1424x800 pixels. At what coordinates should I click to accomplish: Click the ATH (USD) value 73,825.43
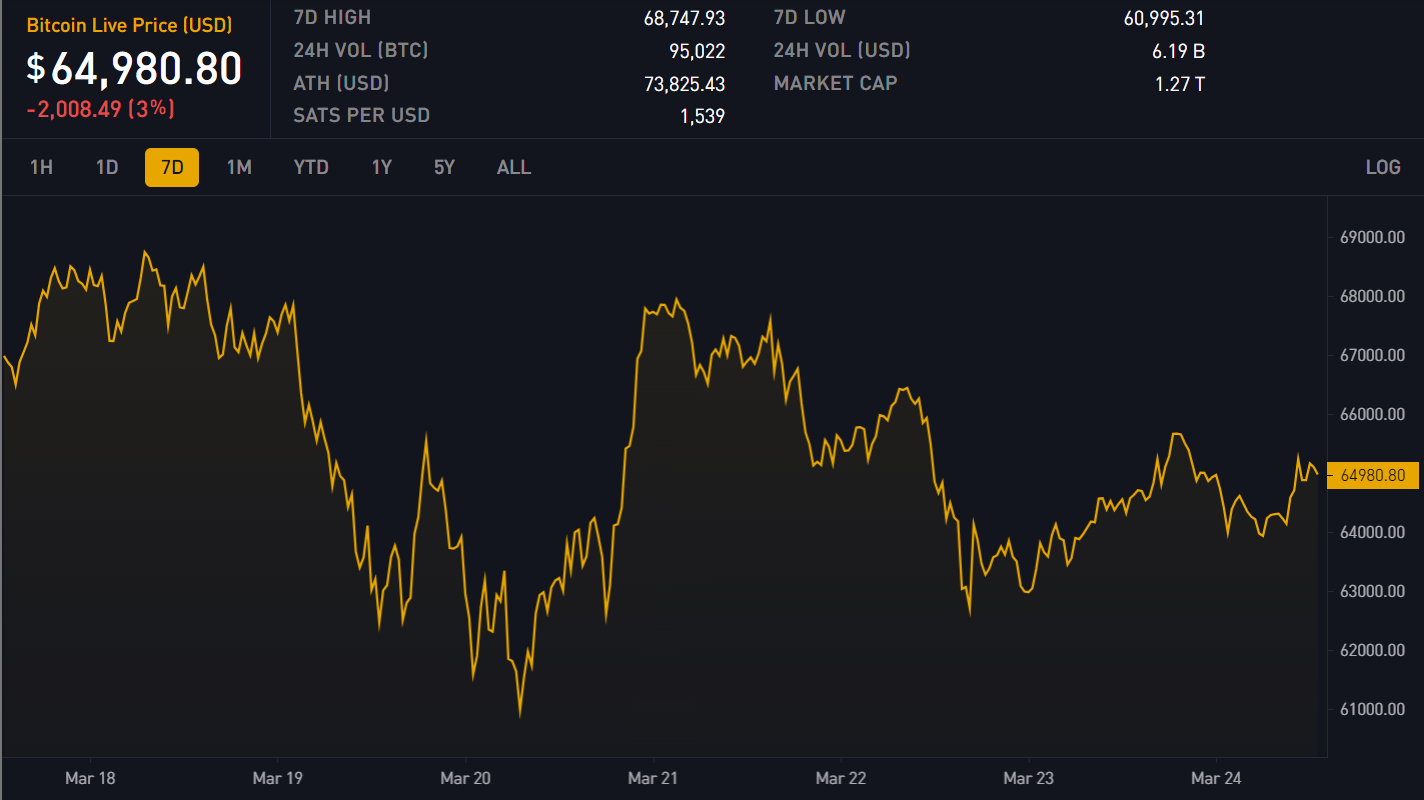684,84
